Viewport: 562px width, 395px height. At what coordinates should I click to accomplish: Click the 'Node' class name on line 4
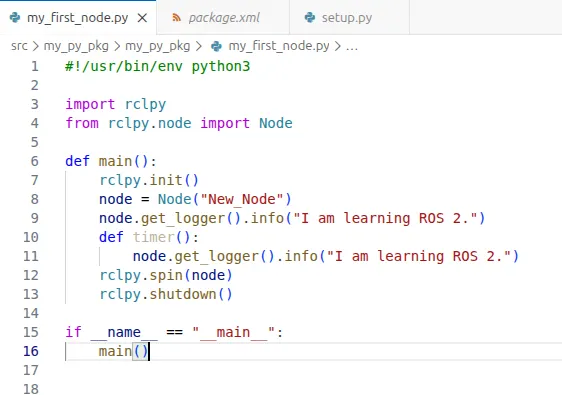(276, 123)
